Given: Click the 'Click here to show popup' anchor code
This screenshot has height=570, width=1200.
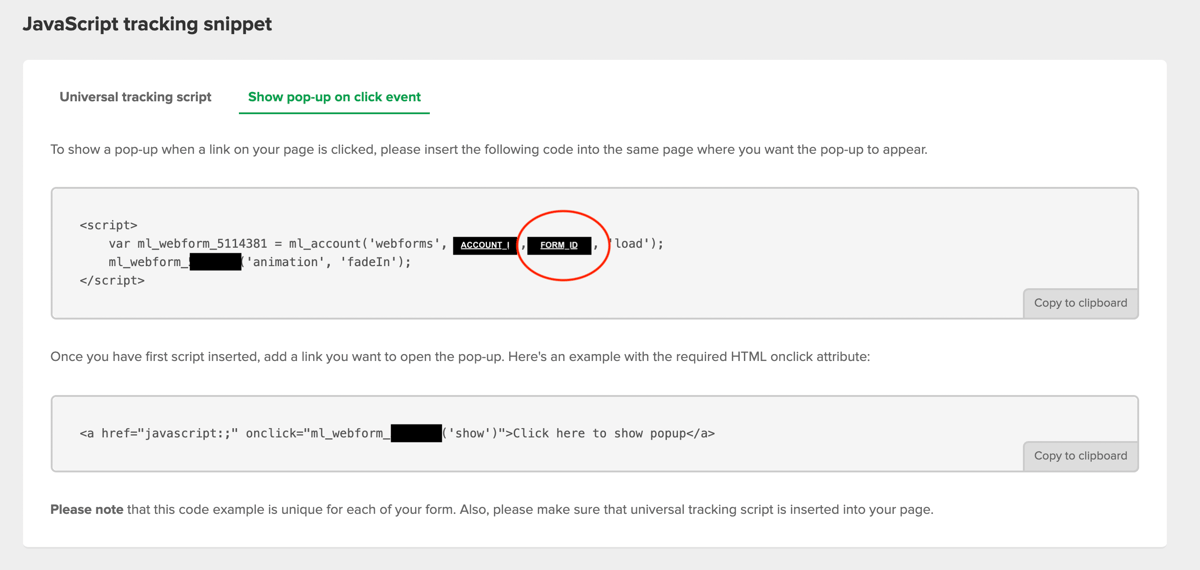Looking at the screenshot, I should coord(397,434).
